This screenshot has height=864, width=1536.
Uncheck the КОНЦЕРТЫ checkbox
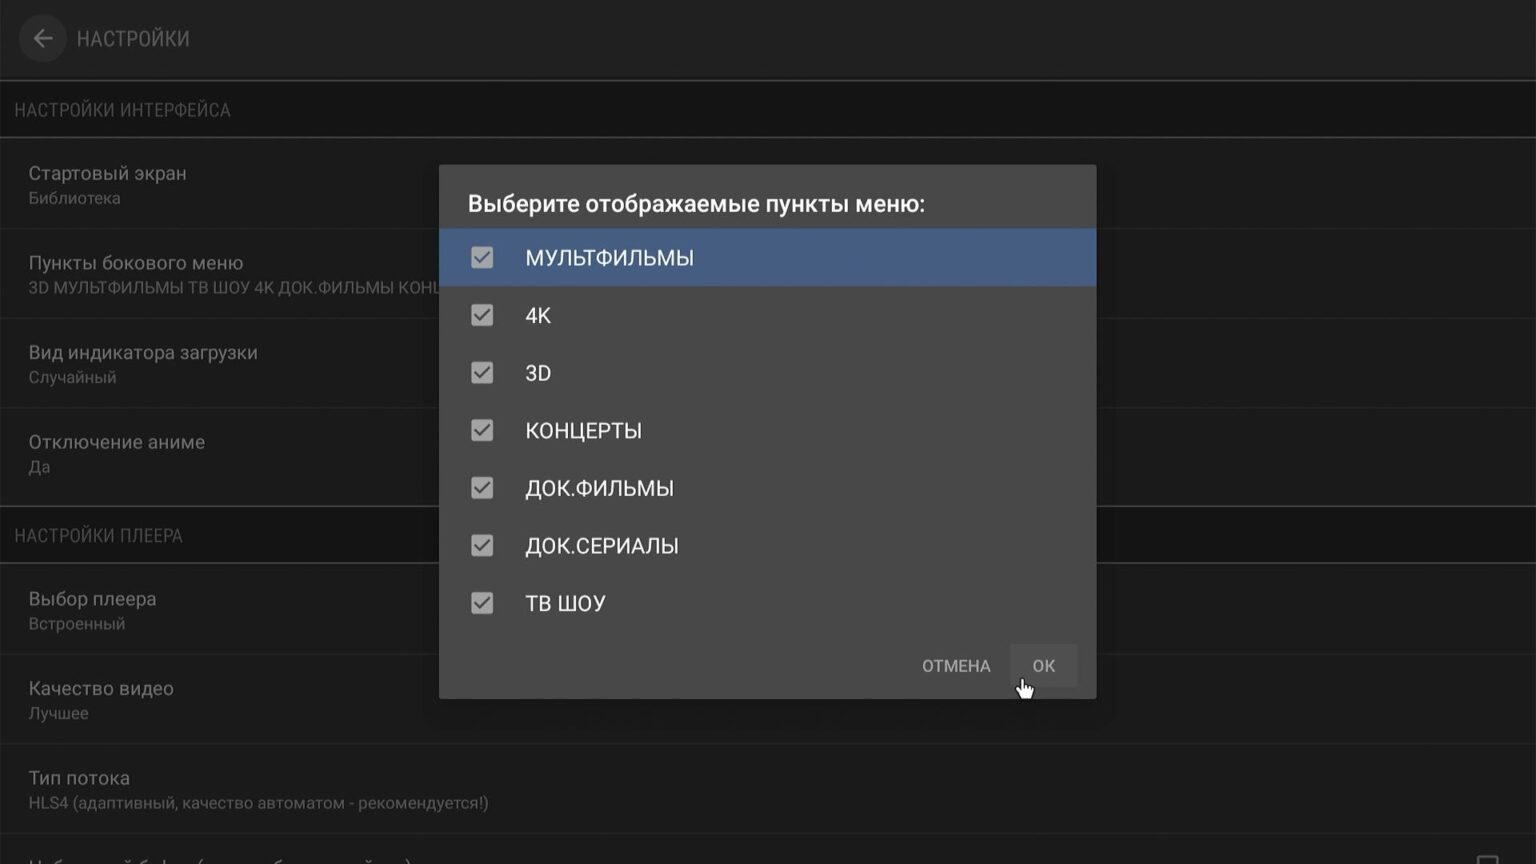(x=482, y=431)
